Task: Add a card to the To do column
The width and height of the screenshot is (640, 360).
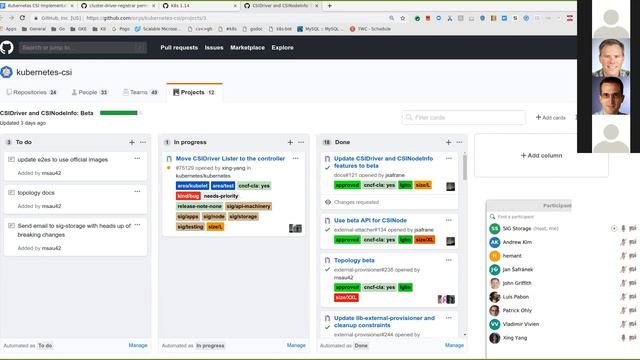Action: [132, 142]
